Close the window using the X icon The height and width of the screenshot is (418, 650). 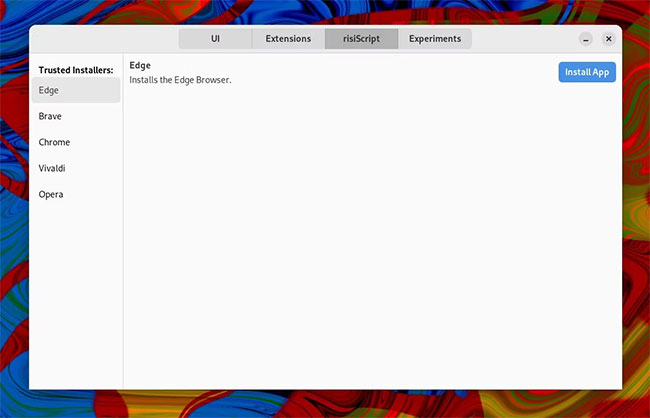pos(609,39)
